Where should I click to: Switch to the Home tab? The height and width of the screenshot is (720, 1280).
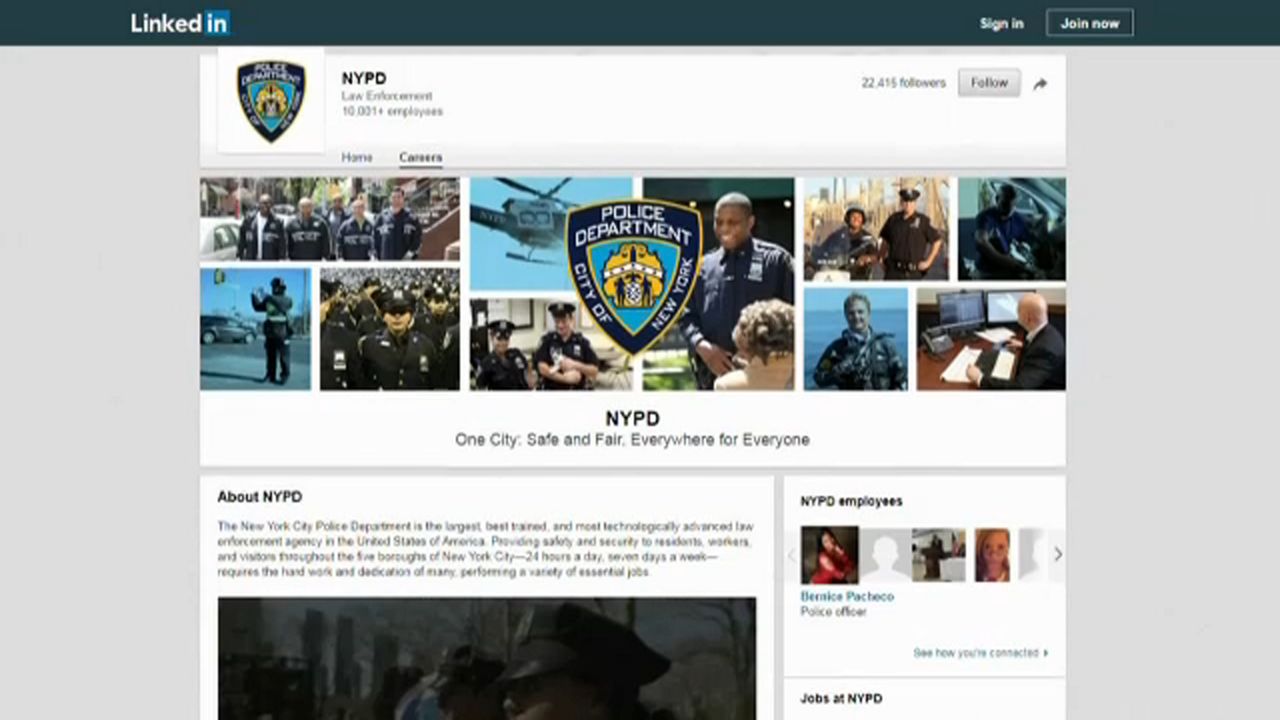(357, 157)
